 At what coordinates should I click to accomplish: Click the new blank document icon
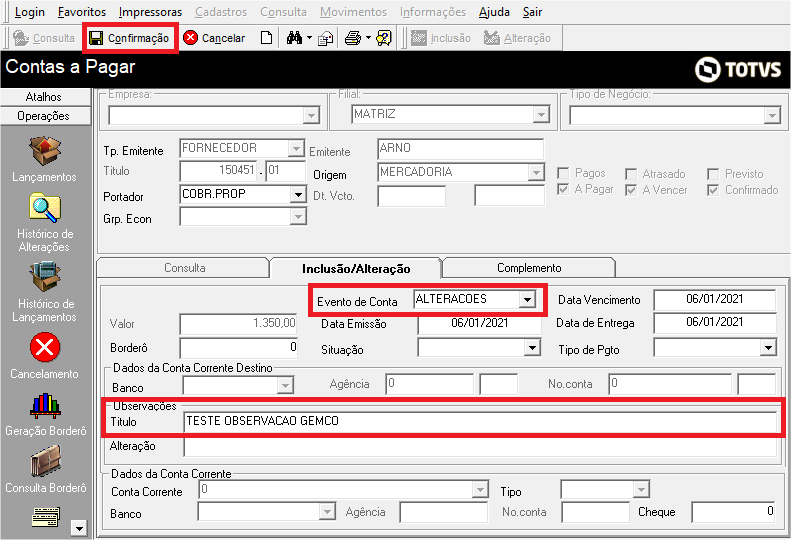pyautogui.click(x=266, y=38)
